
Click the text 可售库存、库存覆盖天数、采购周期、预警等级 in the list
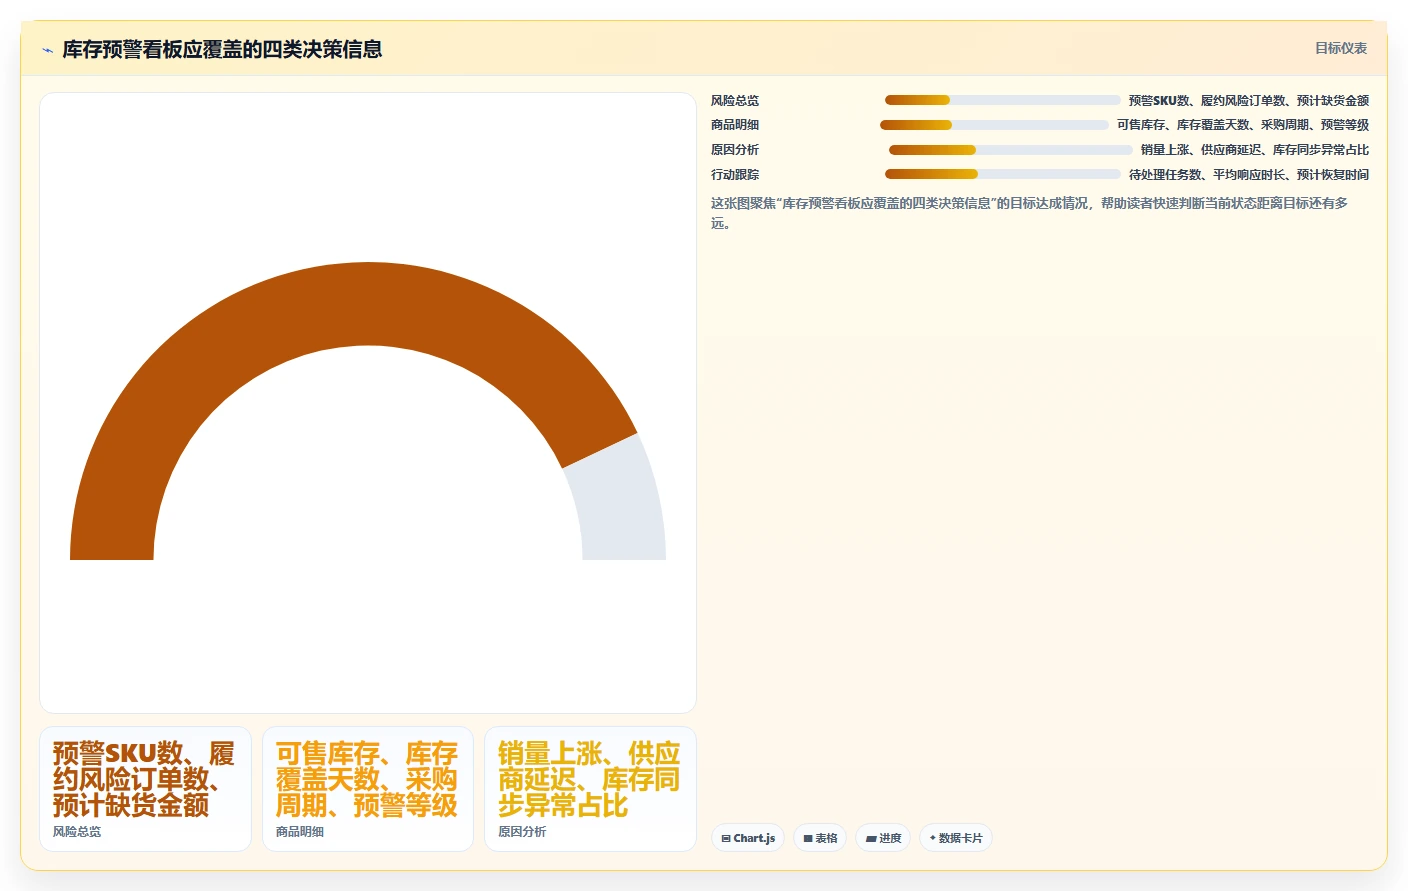(x=1243, y=125)
